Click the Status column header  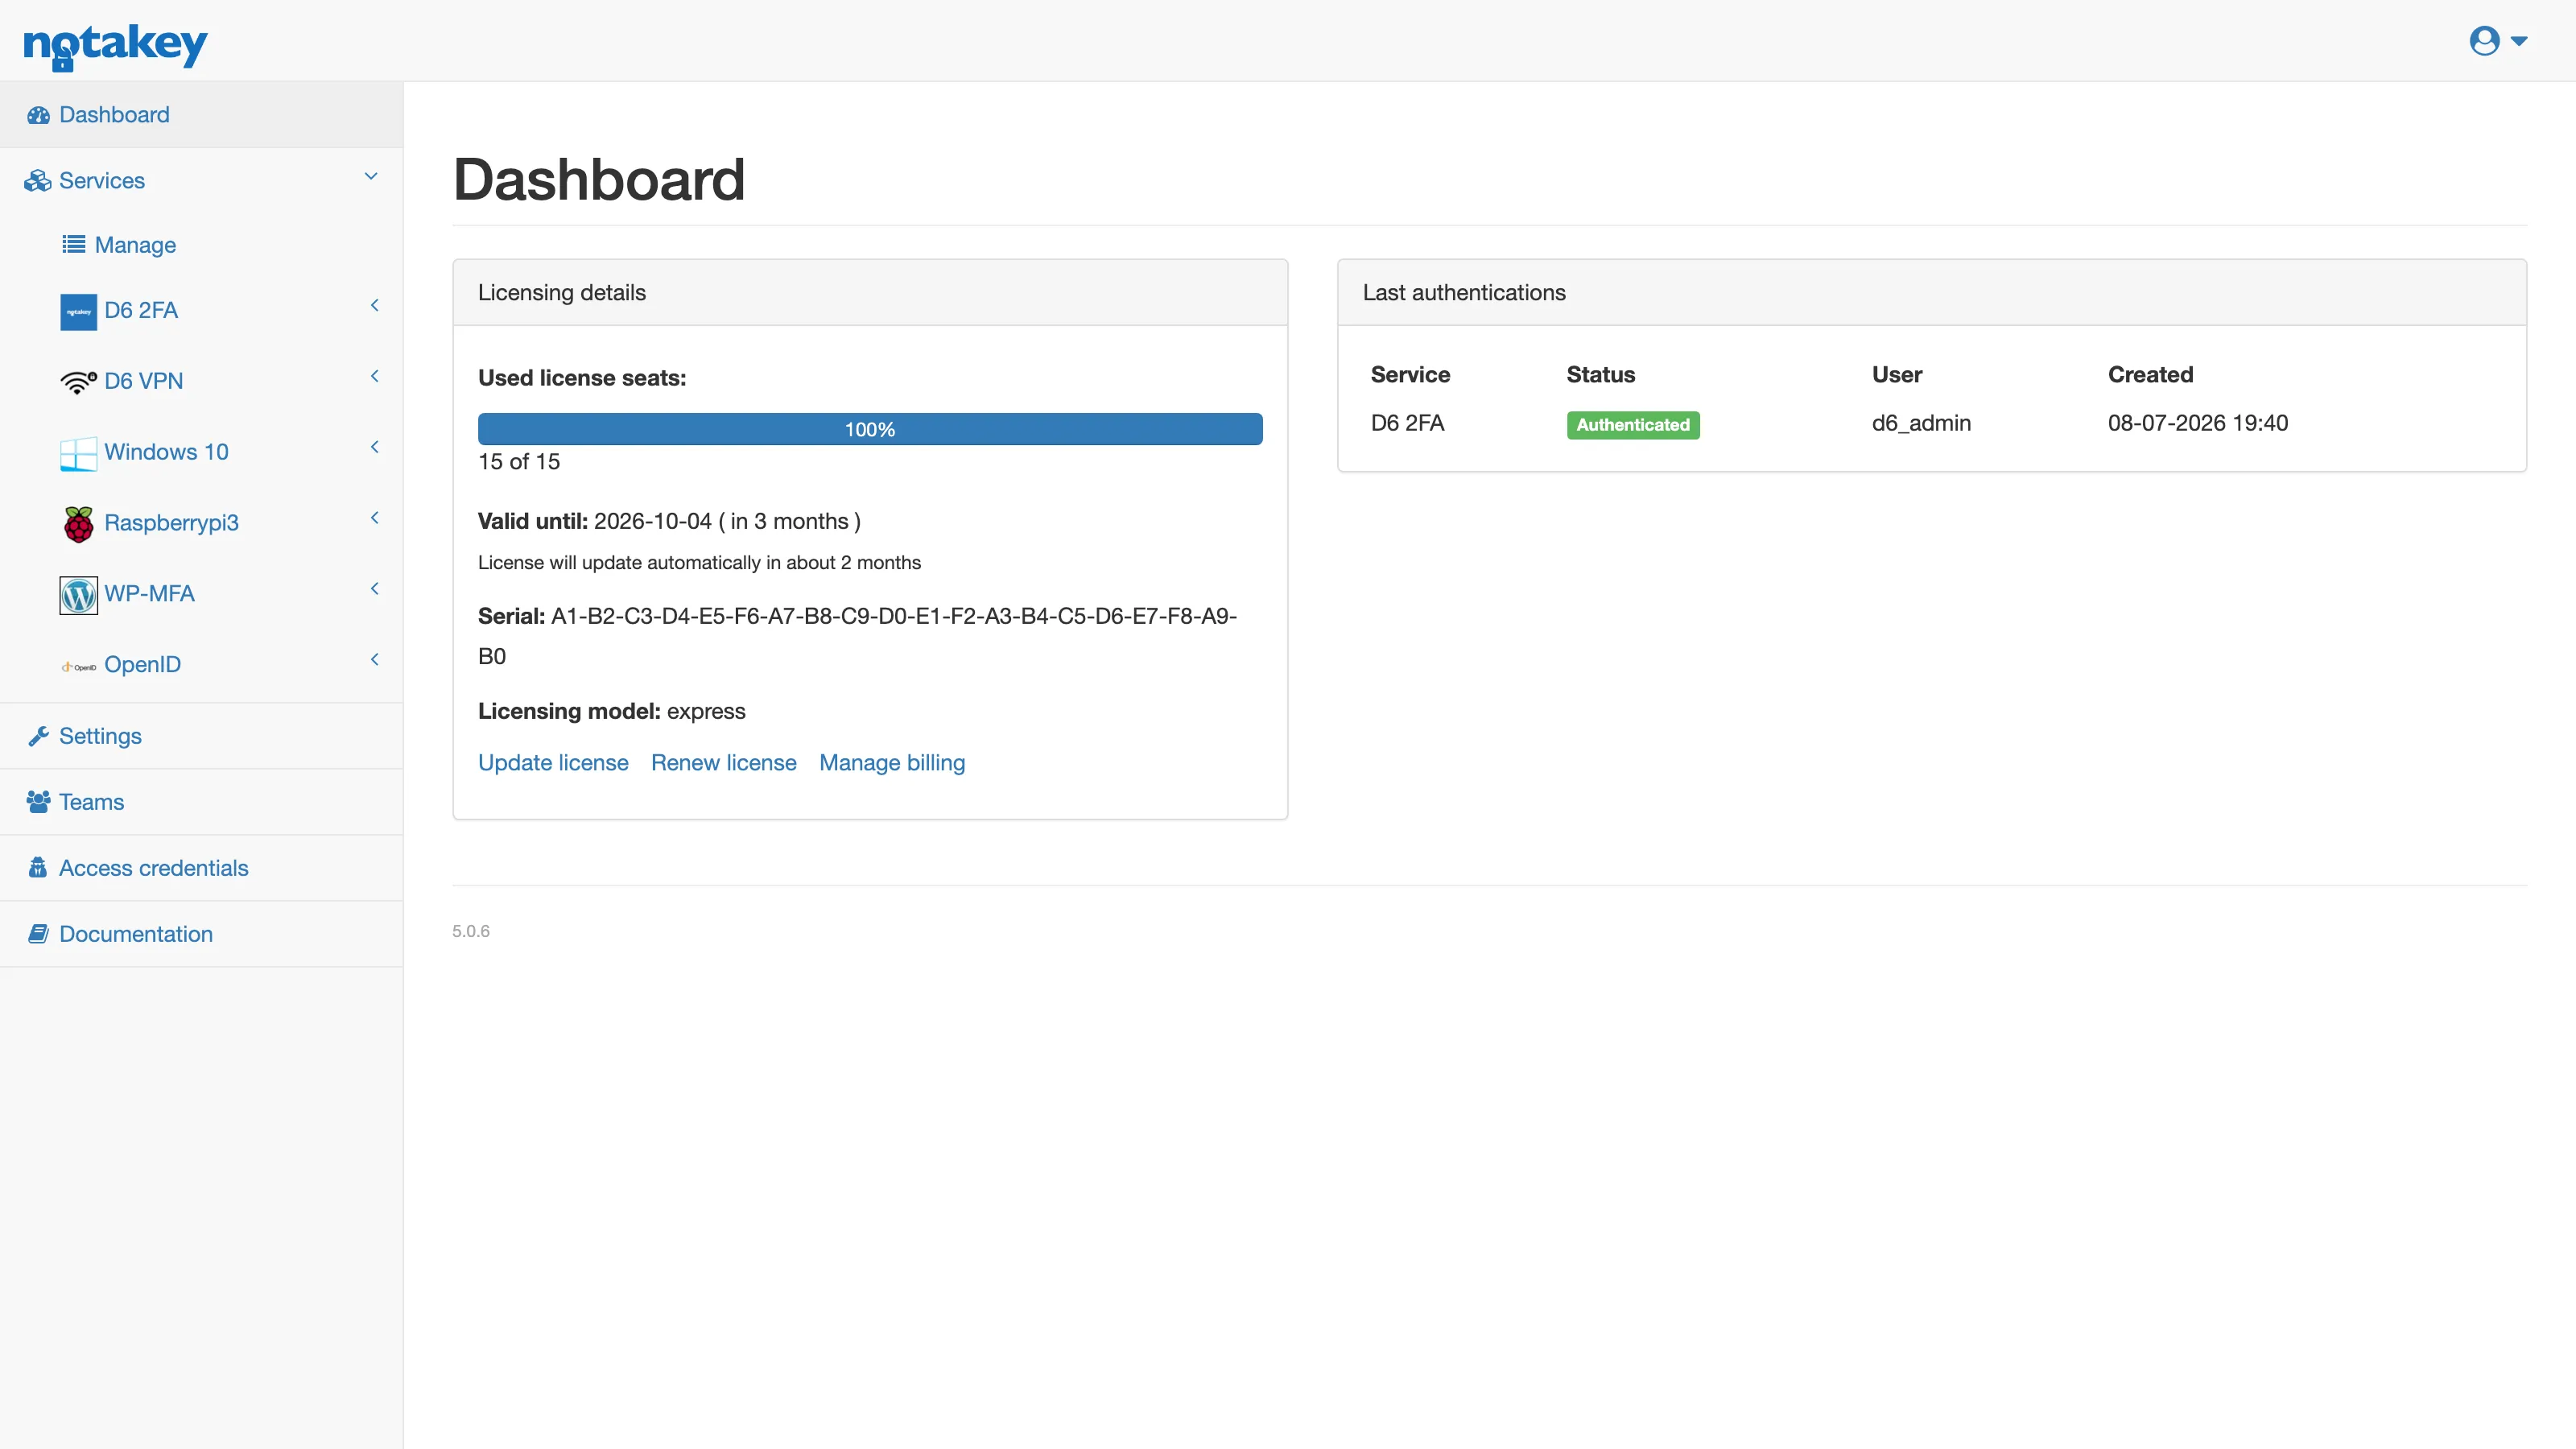point(1601,375)
